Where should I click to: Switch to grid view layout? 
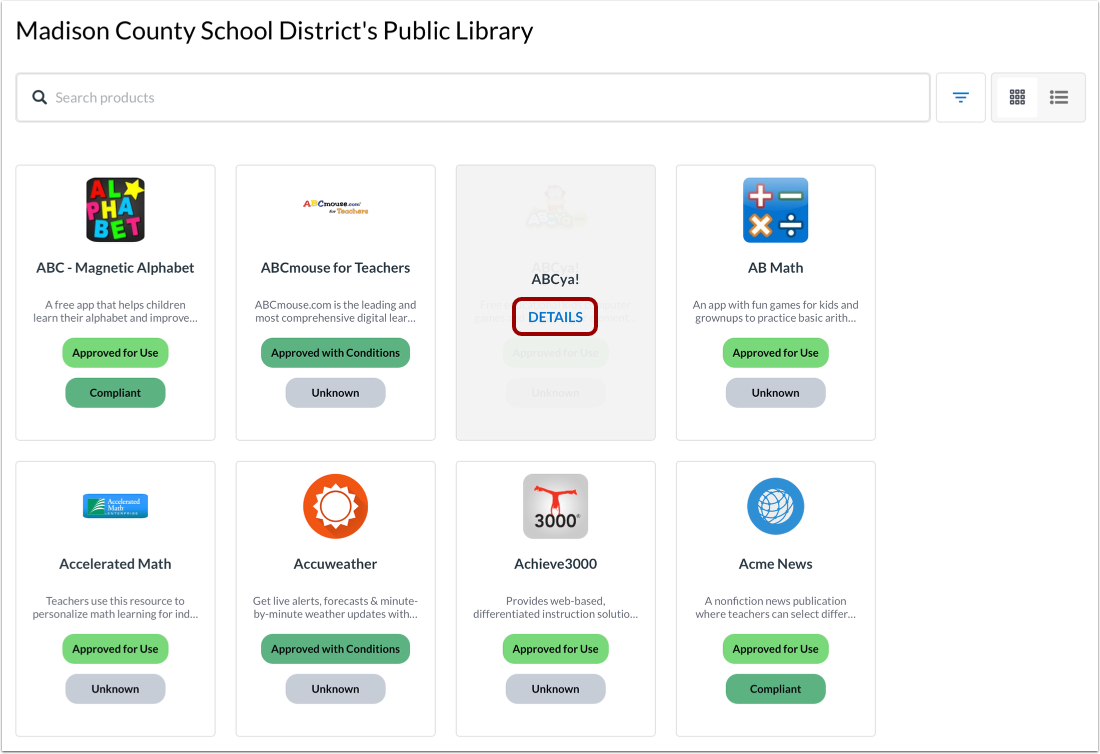(x=1017, y=97)
